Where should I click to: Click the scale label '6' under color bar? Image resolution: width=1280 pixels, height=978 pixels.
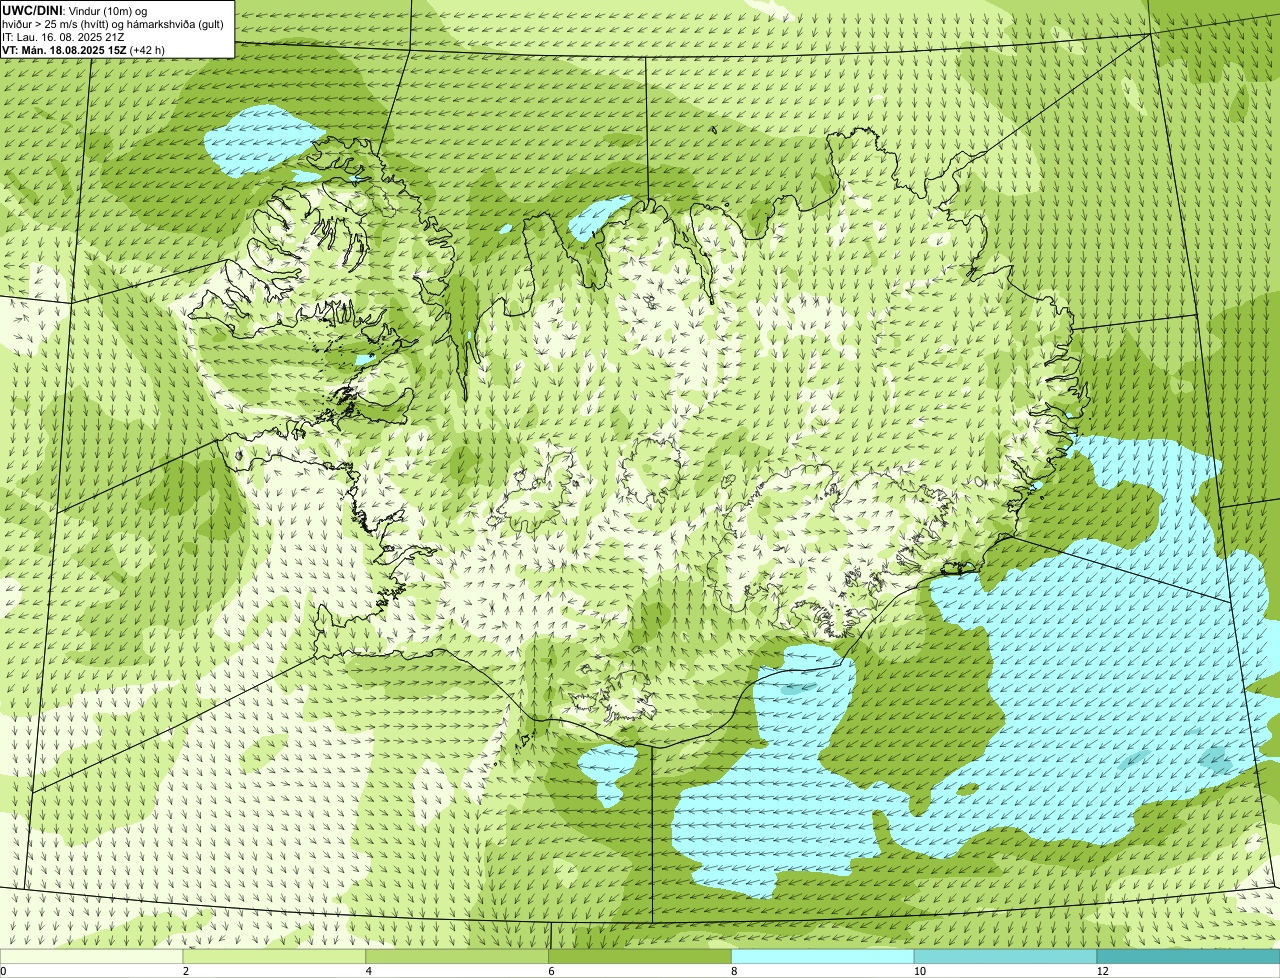point(552,971)
